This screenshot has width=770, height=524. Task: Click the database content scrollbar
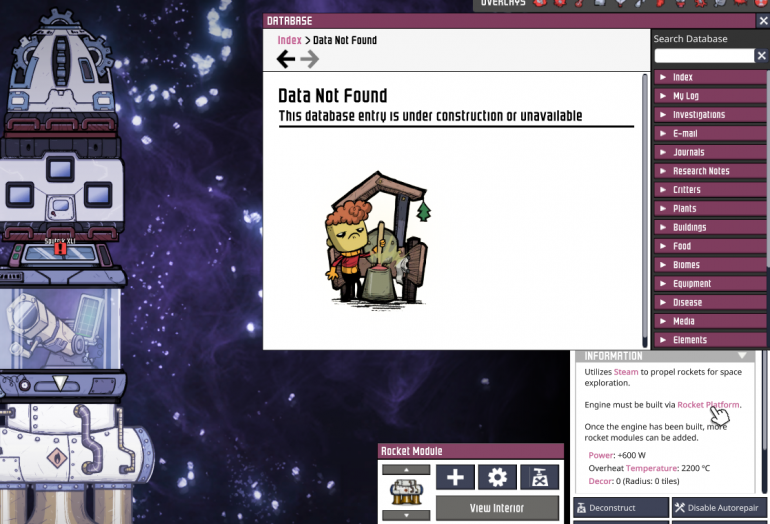pos(645,200)
